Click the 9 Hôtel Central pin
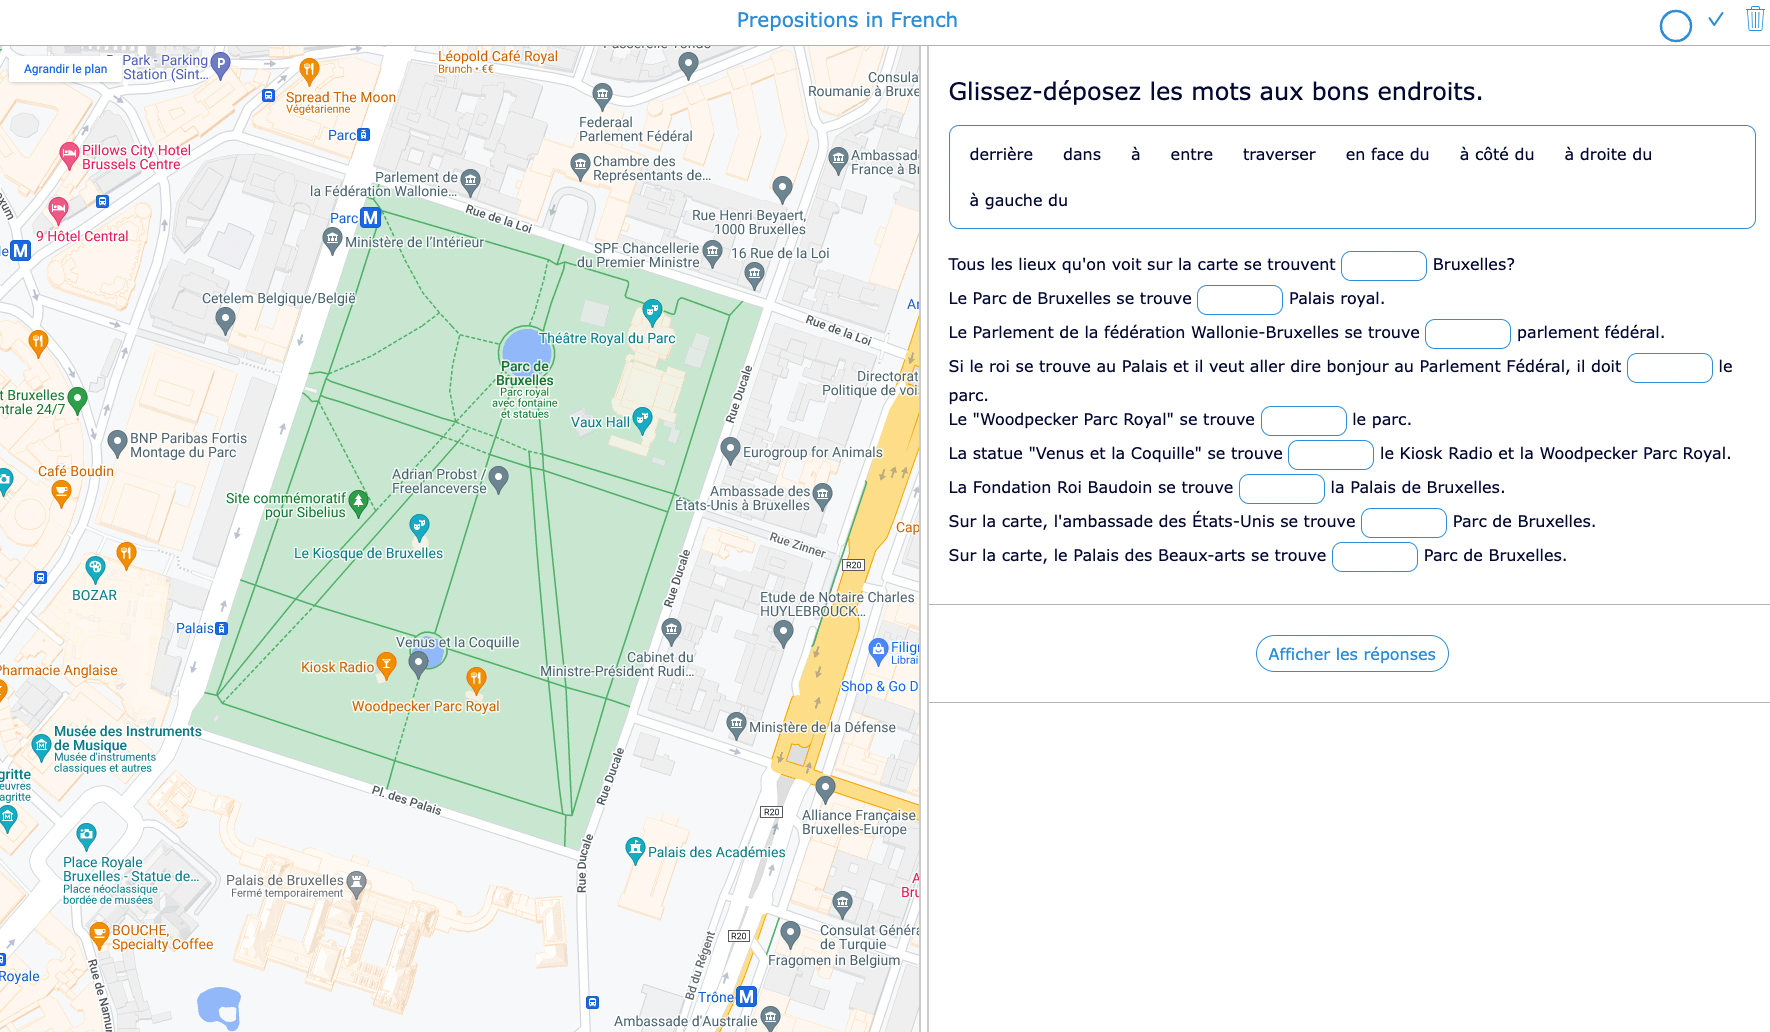1770x1032 pixels. [x=58, y=210]
